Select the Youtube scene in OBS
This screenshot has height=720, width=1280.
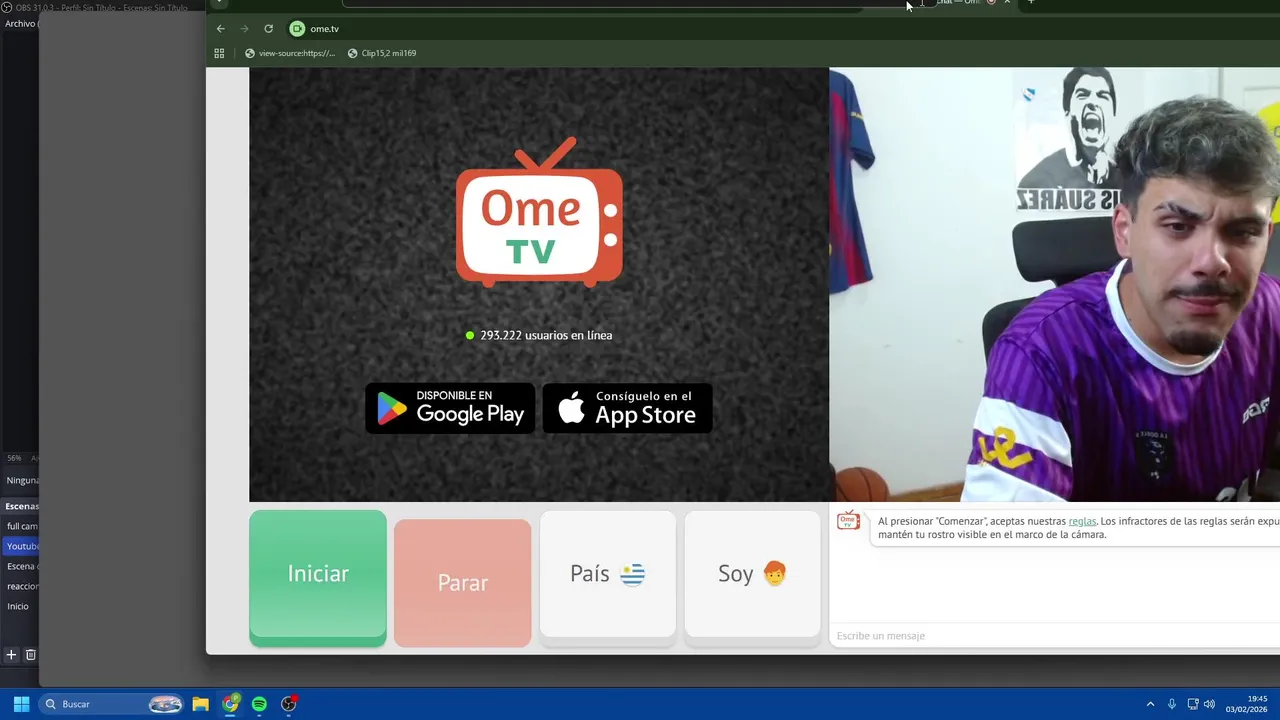click(21, 546)
